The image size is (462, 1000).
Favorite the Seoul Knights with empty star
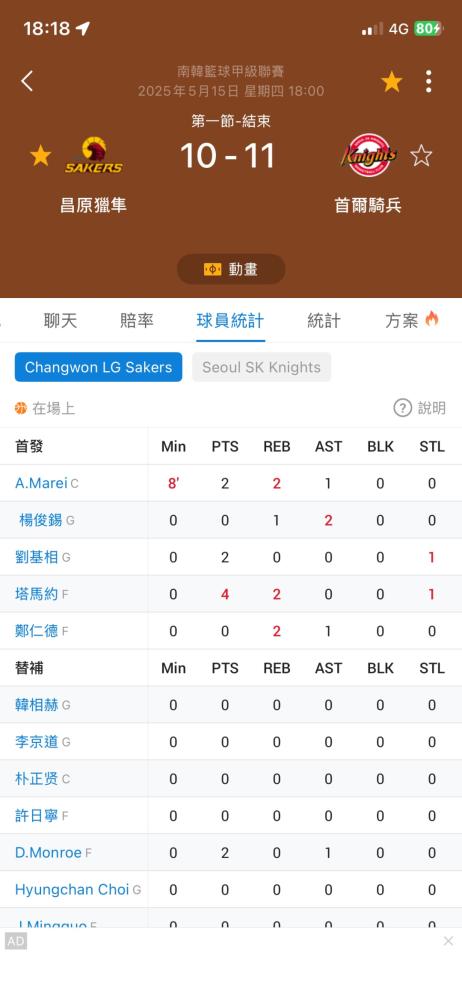click(421, 156)
